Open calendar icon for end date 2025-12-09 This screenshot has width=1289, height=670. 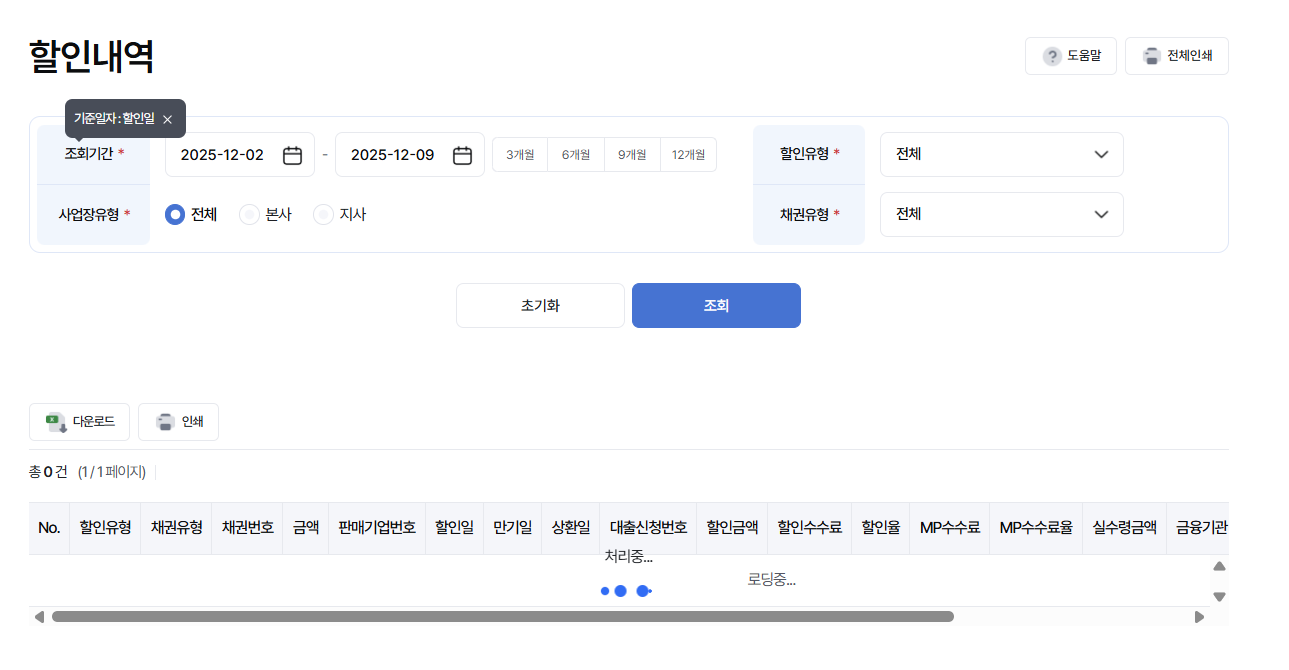point(462,155)
